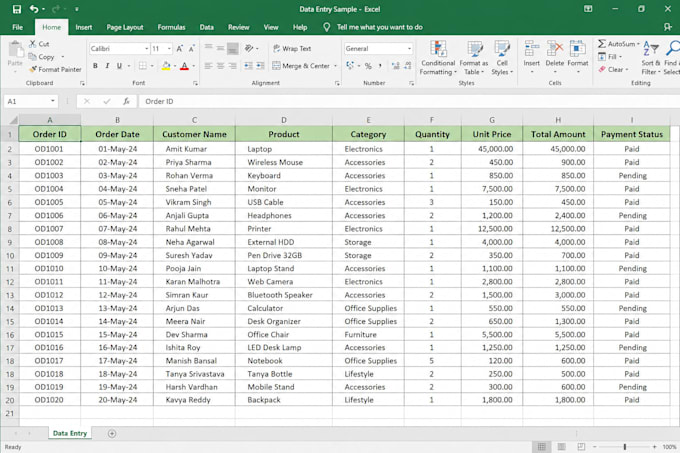Image resolution: width=680 pixels, height=453 pixels.
Task: Click the Undo arrow icon
Action: pyautogui.click(x=34, y=9)
